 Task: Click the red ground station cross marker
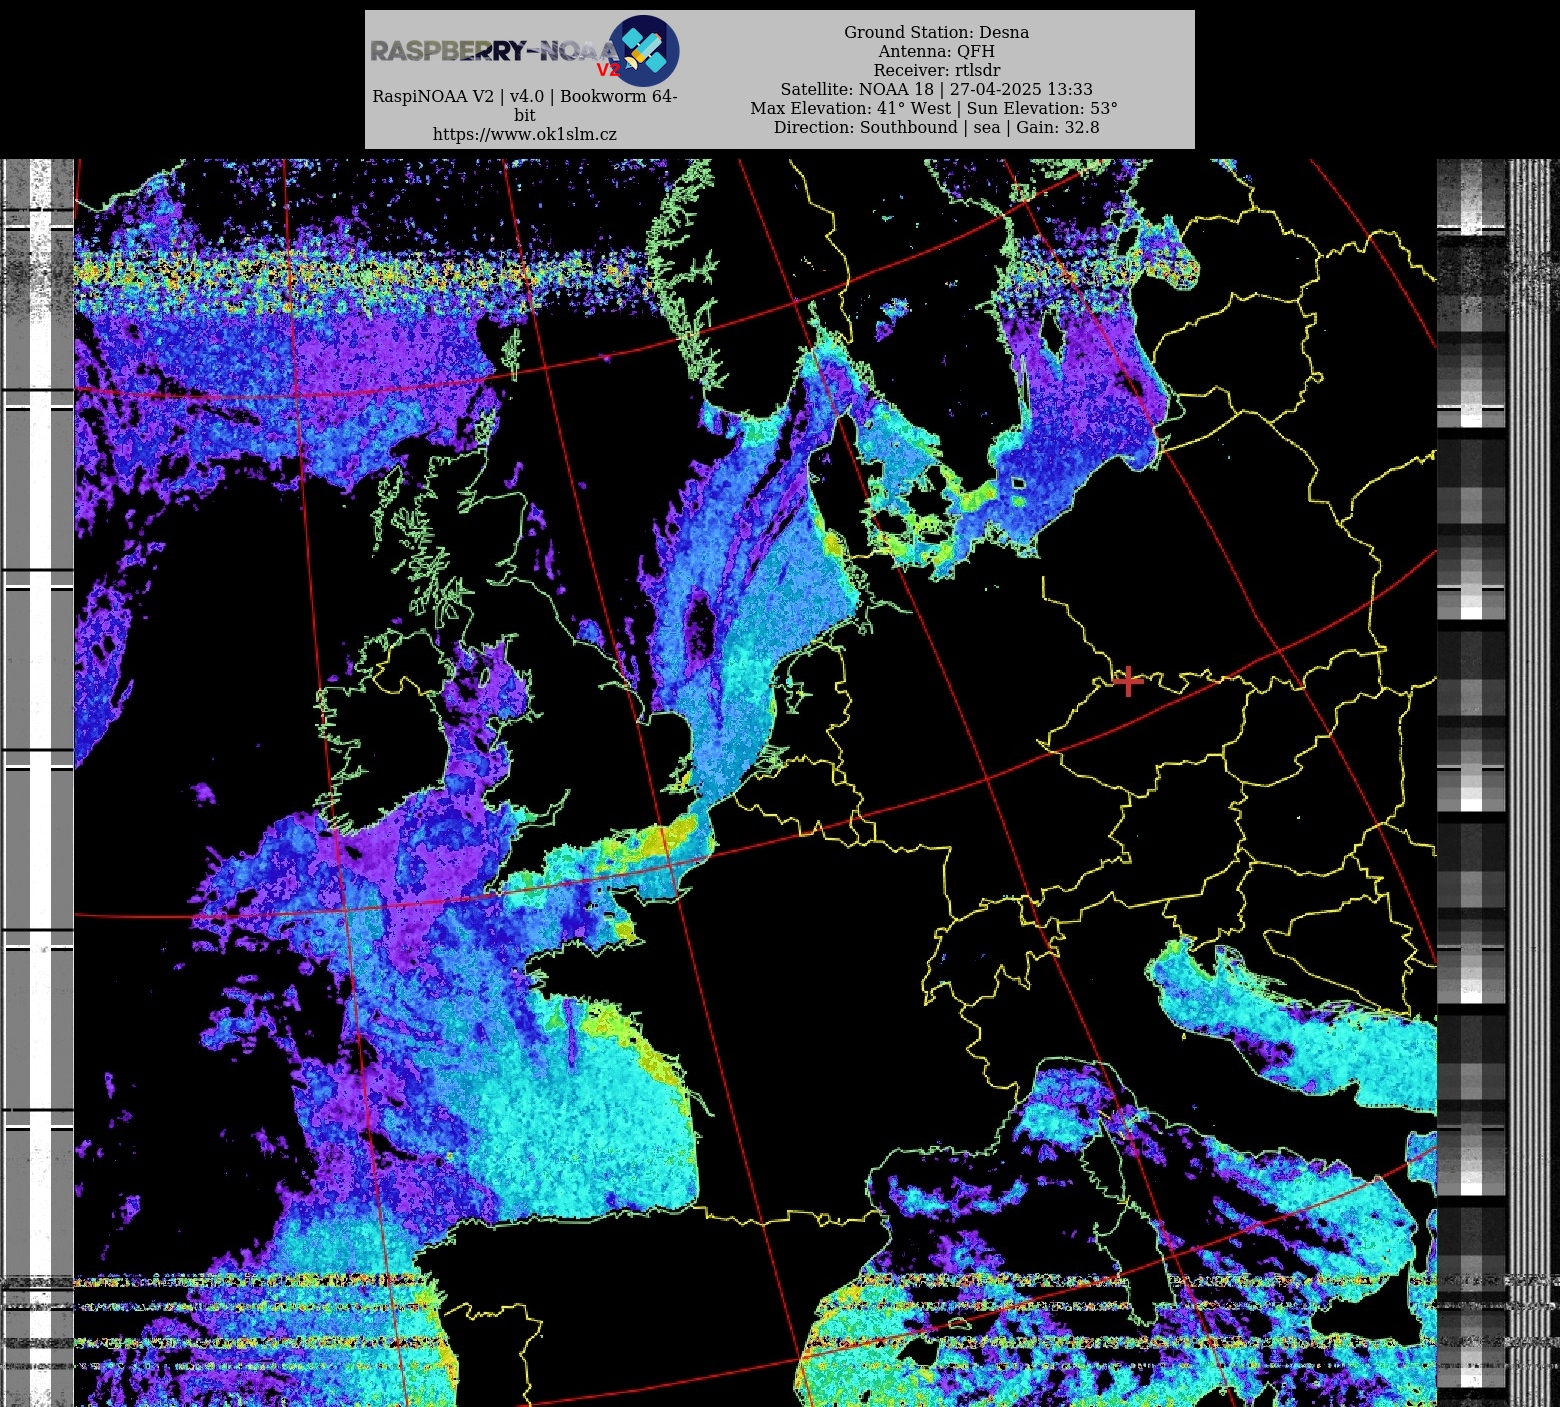coord(1128,682)
